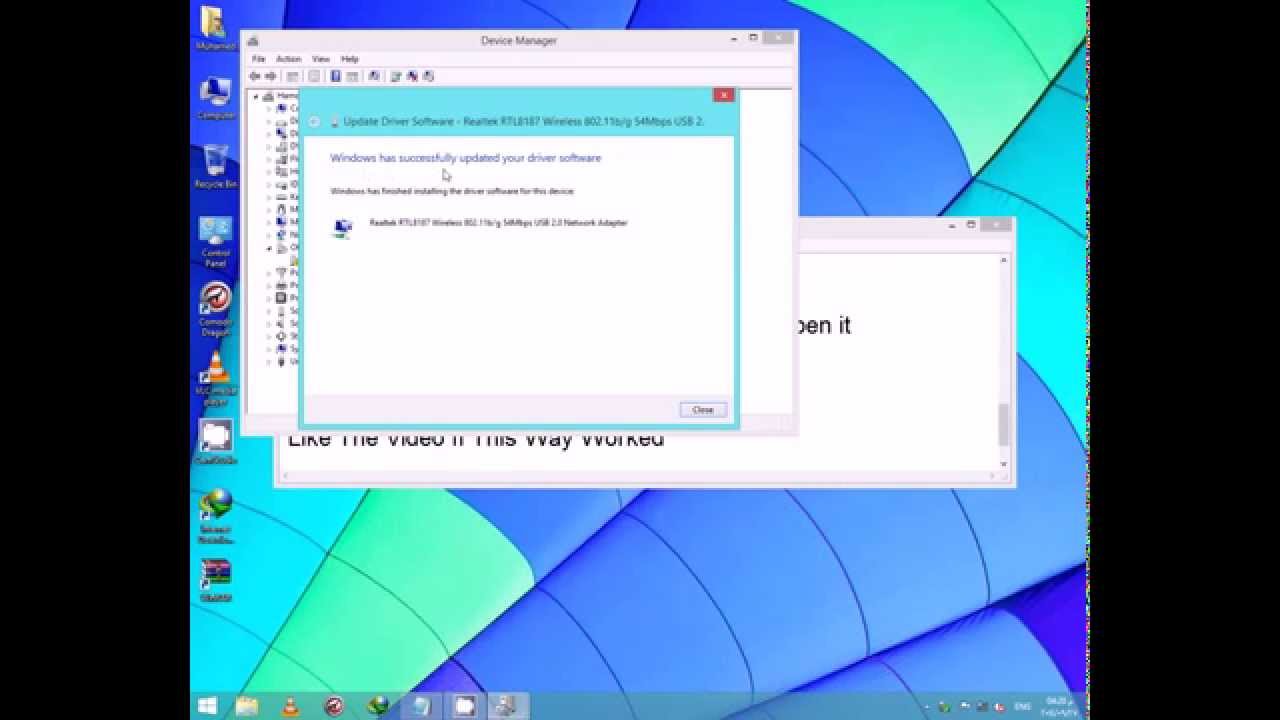Open the WinRAR desktop icon
The image size is (1280, 720).
[x=215, y=580]
